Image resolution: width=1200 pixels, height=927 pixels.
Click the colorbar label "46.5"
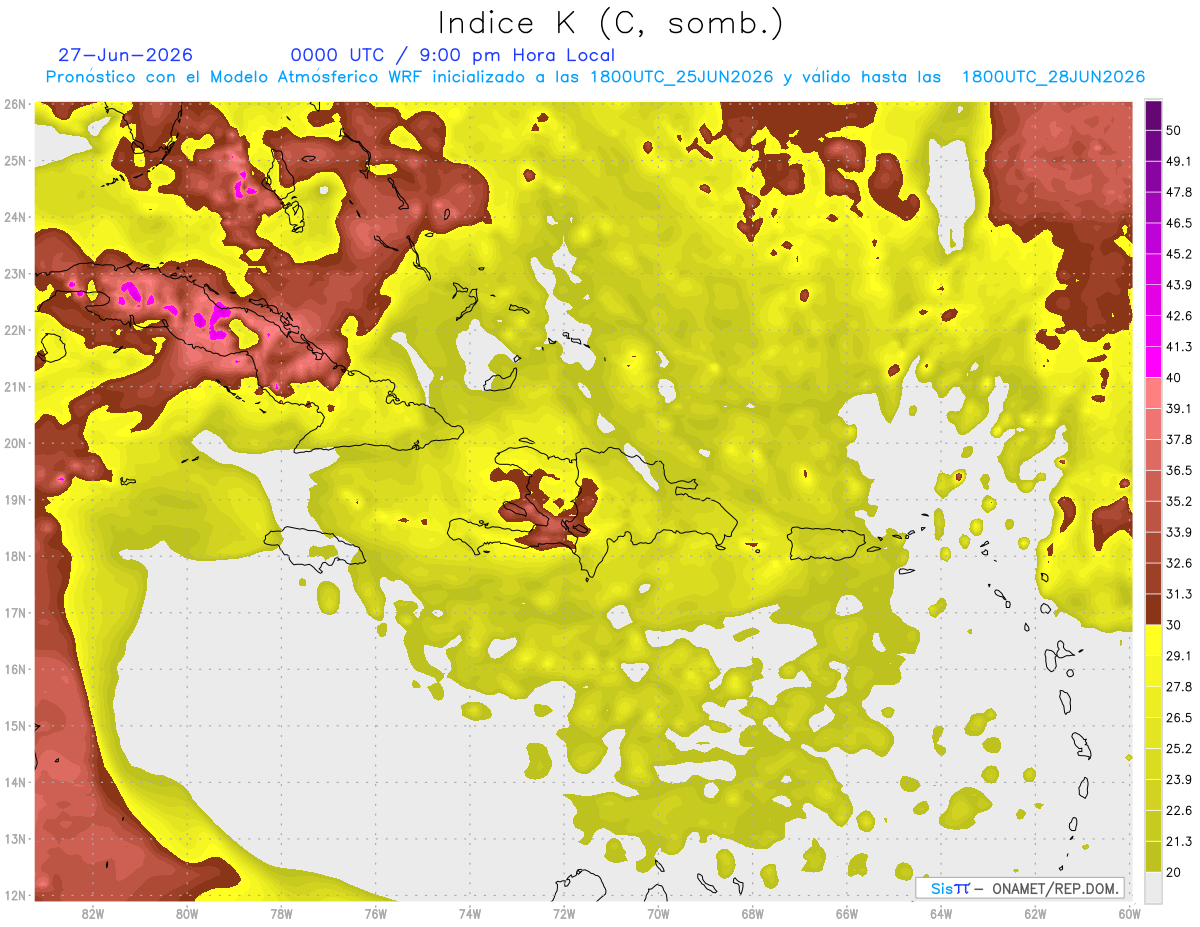pos(1179,223)
